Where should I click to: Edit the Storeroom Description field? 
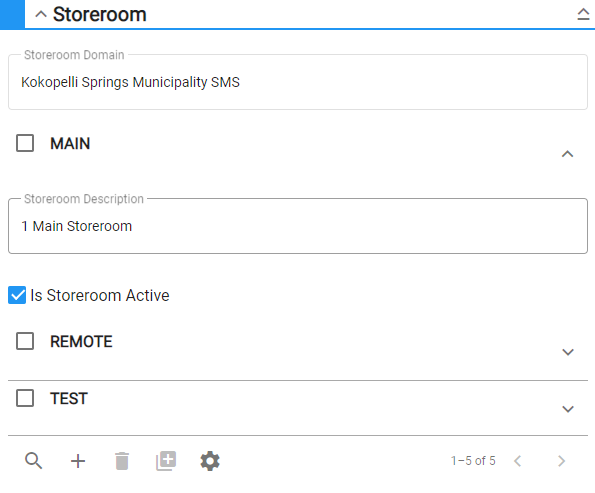298,226
